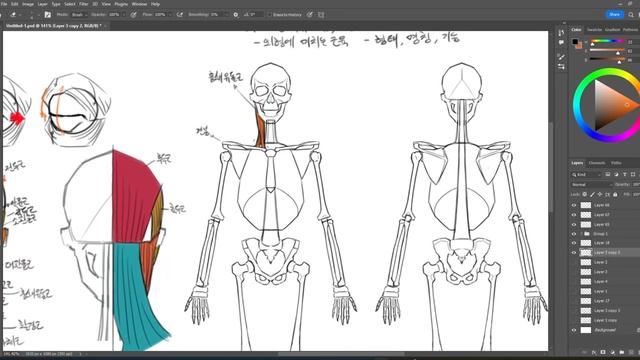Switch to the Swatches tab
The width and height of the screenshot is (640, 360).
594,29
